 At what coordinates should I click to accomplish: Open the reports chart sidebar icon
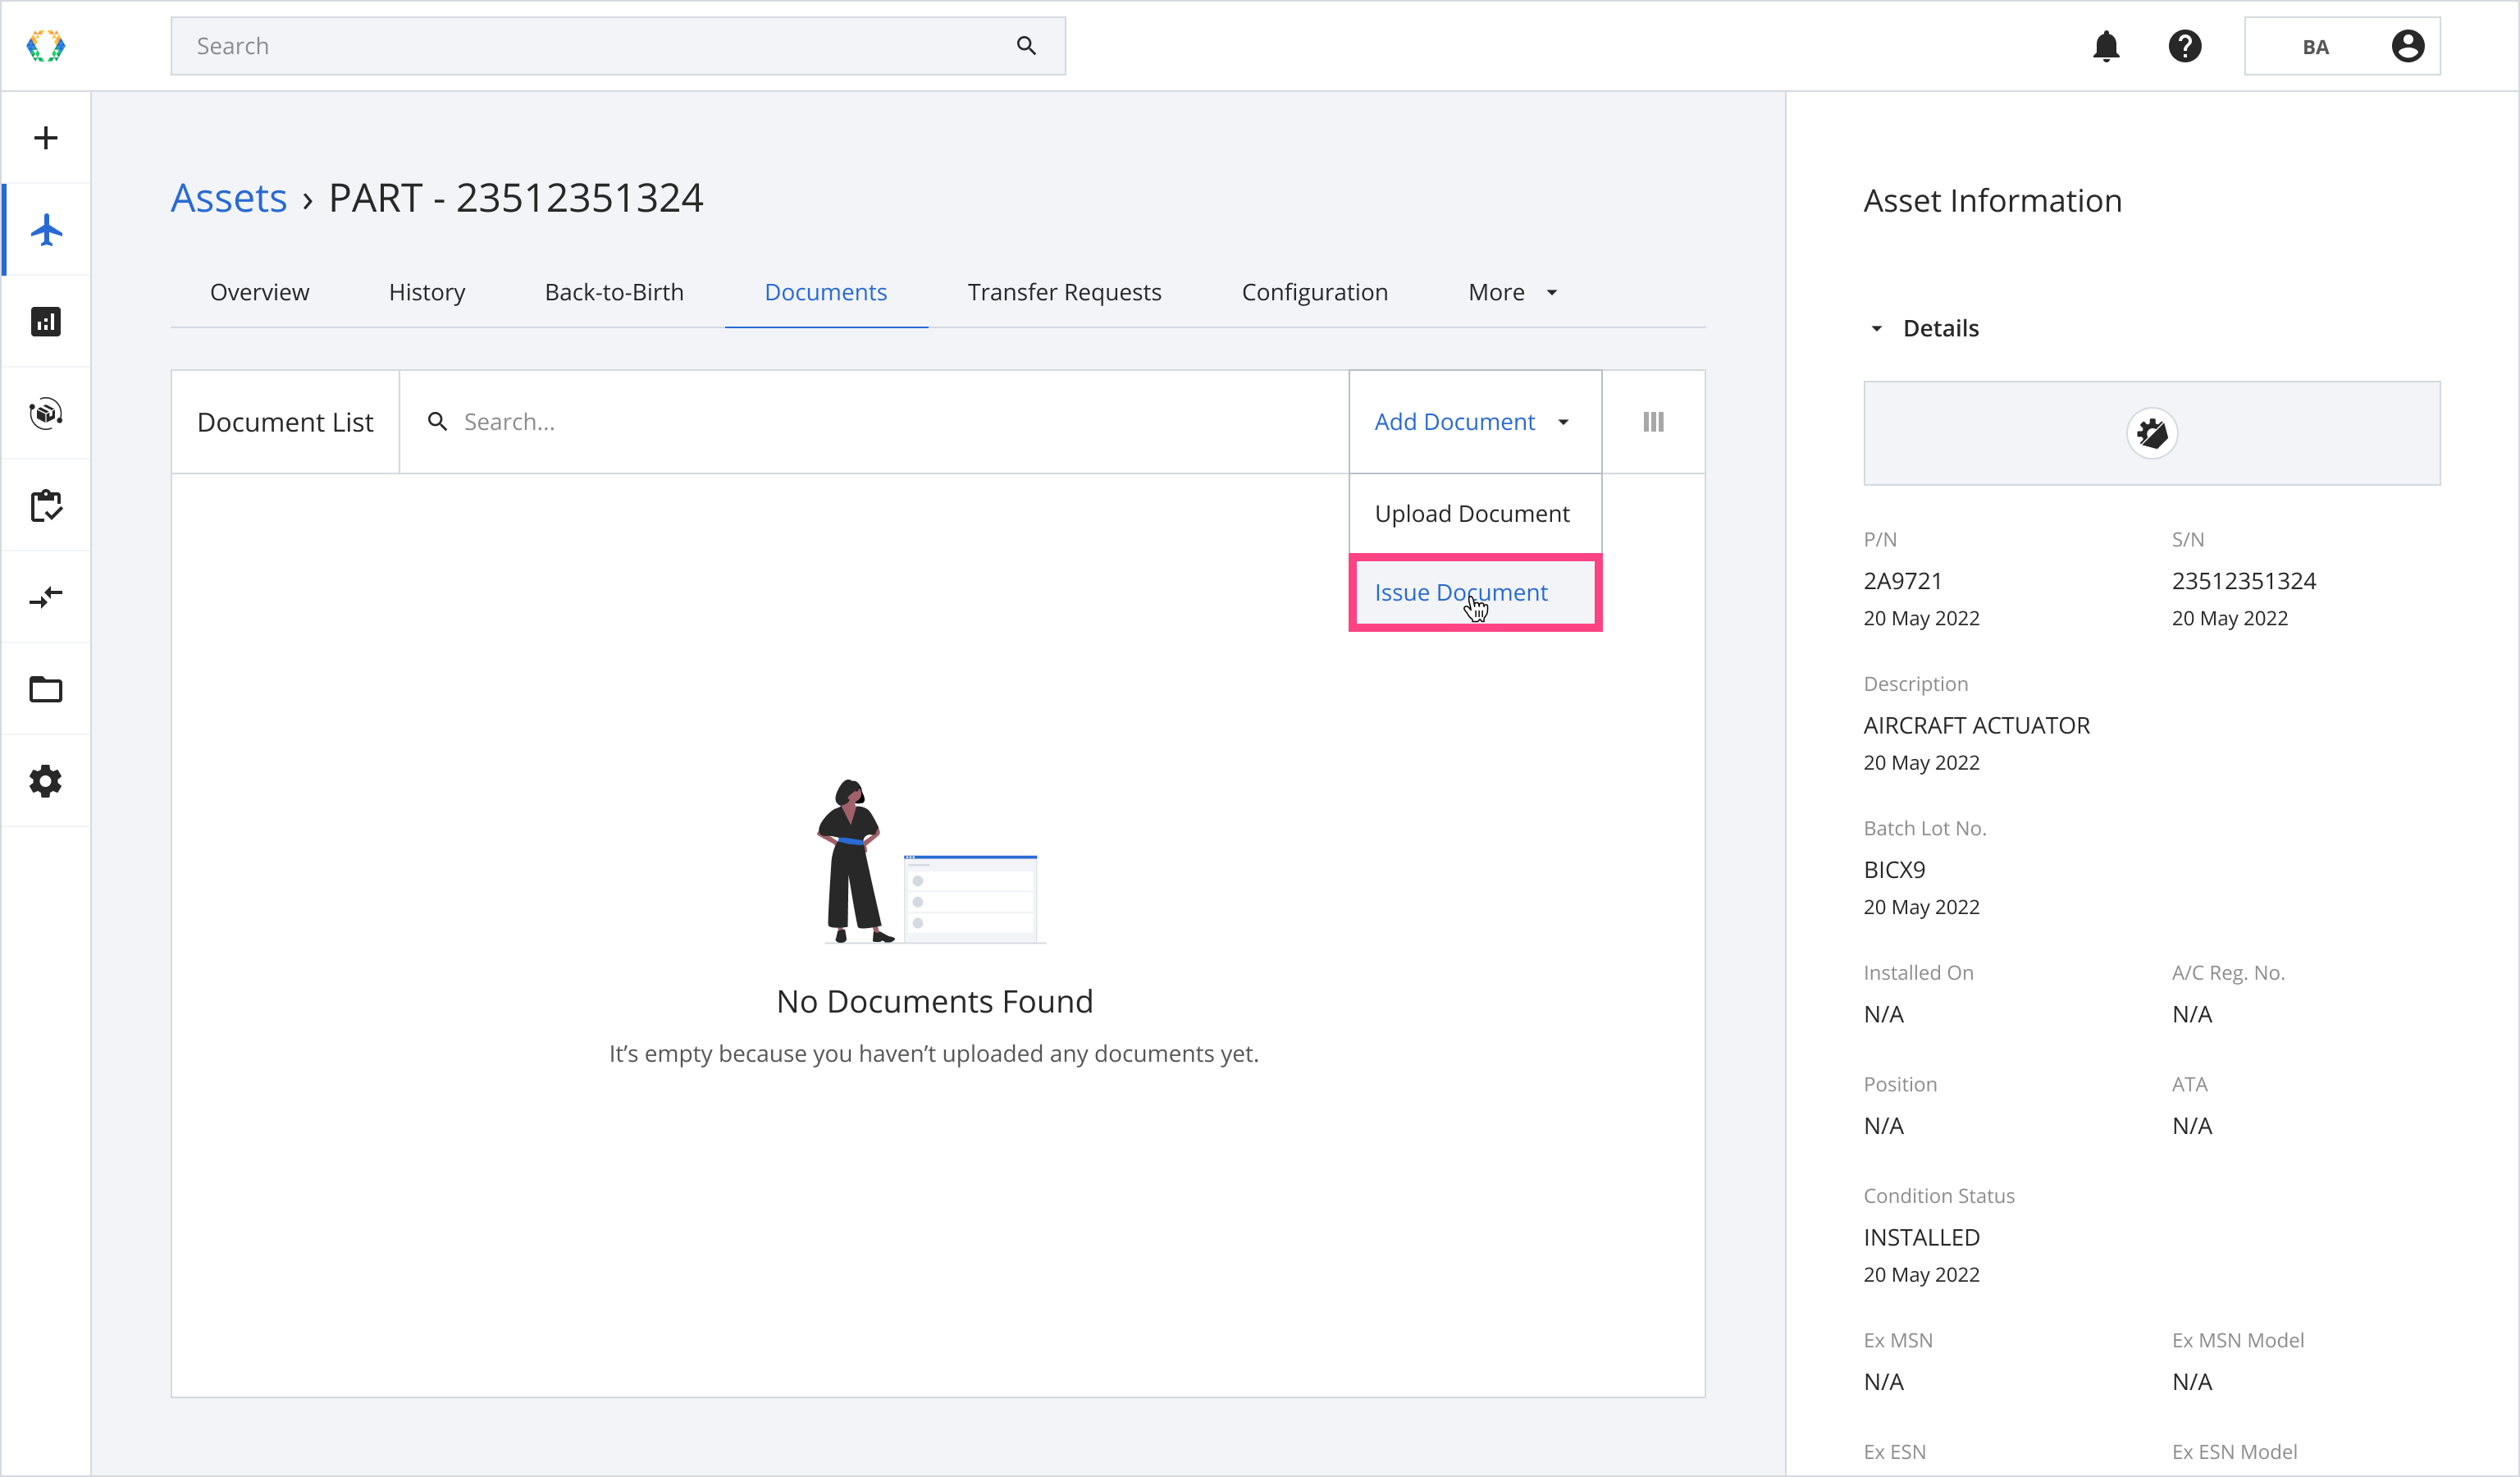46,322
